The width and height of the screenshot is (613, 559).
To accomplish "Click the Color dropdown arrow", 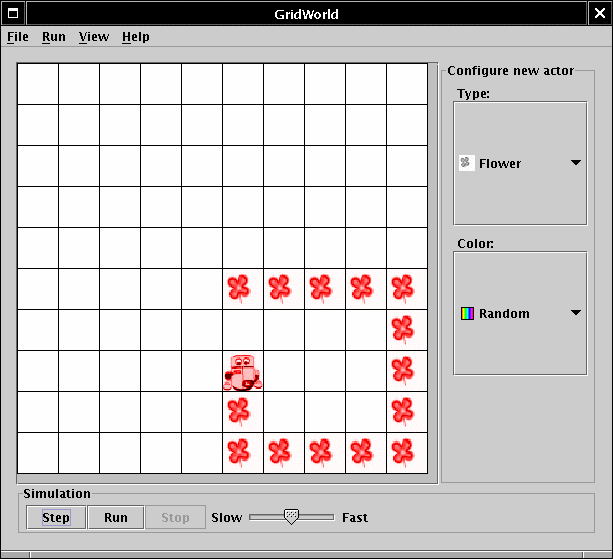I will 575,313.
